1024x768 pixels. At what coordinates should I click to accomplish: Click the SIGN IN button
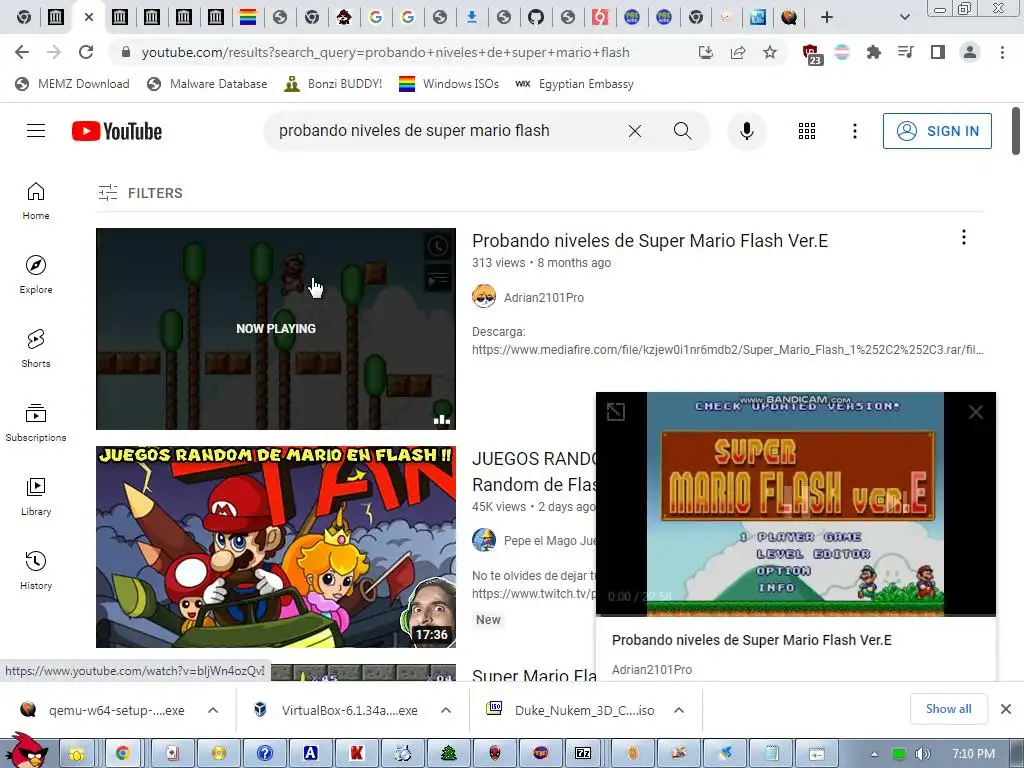tap(936, 131)
